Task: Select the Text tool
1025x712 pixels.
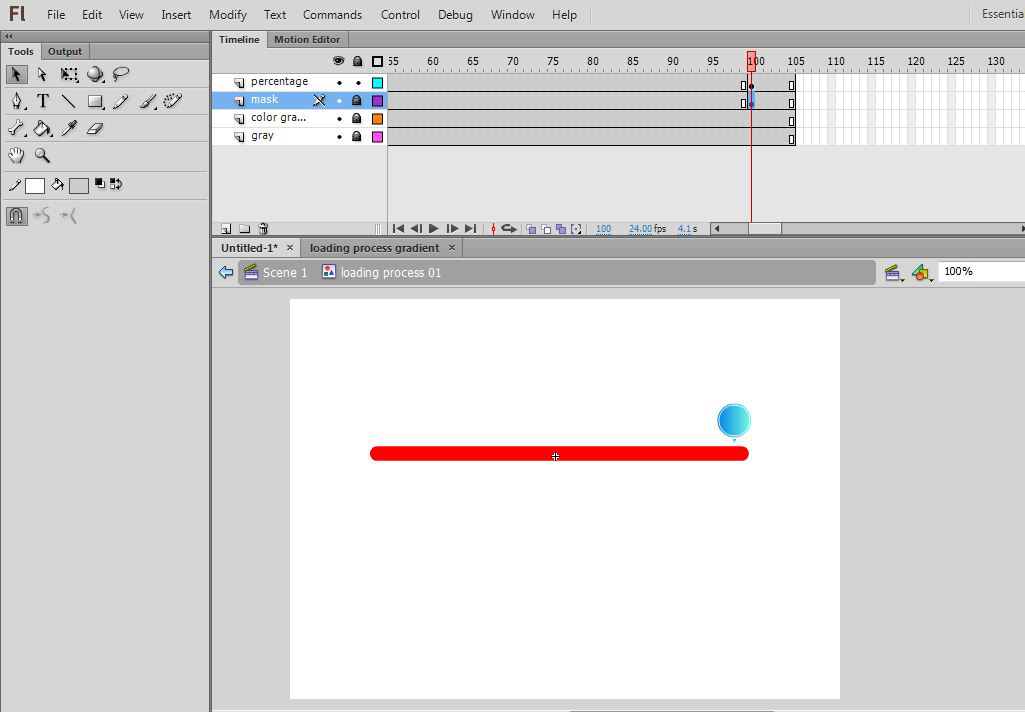Action: [x=42, y=101]
